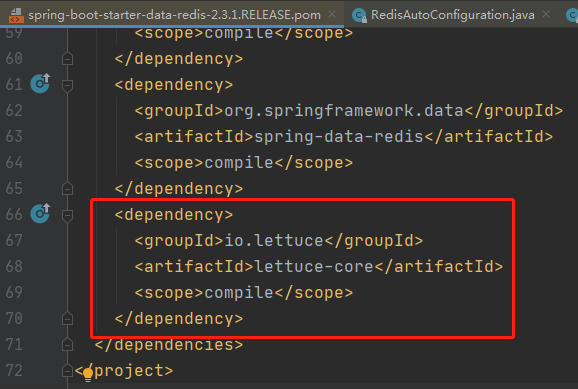Image resolution: width=578 pixels, height=389 pixels.
Task: Click the closing dependency tag on line 70
Action: tap(179, 319)
